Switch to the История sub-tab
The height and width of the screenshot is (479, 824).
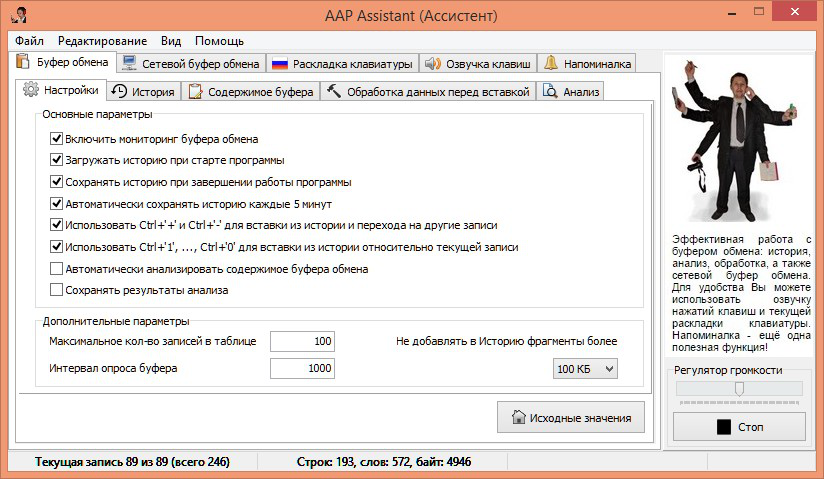(143, 91)
